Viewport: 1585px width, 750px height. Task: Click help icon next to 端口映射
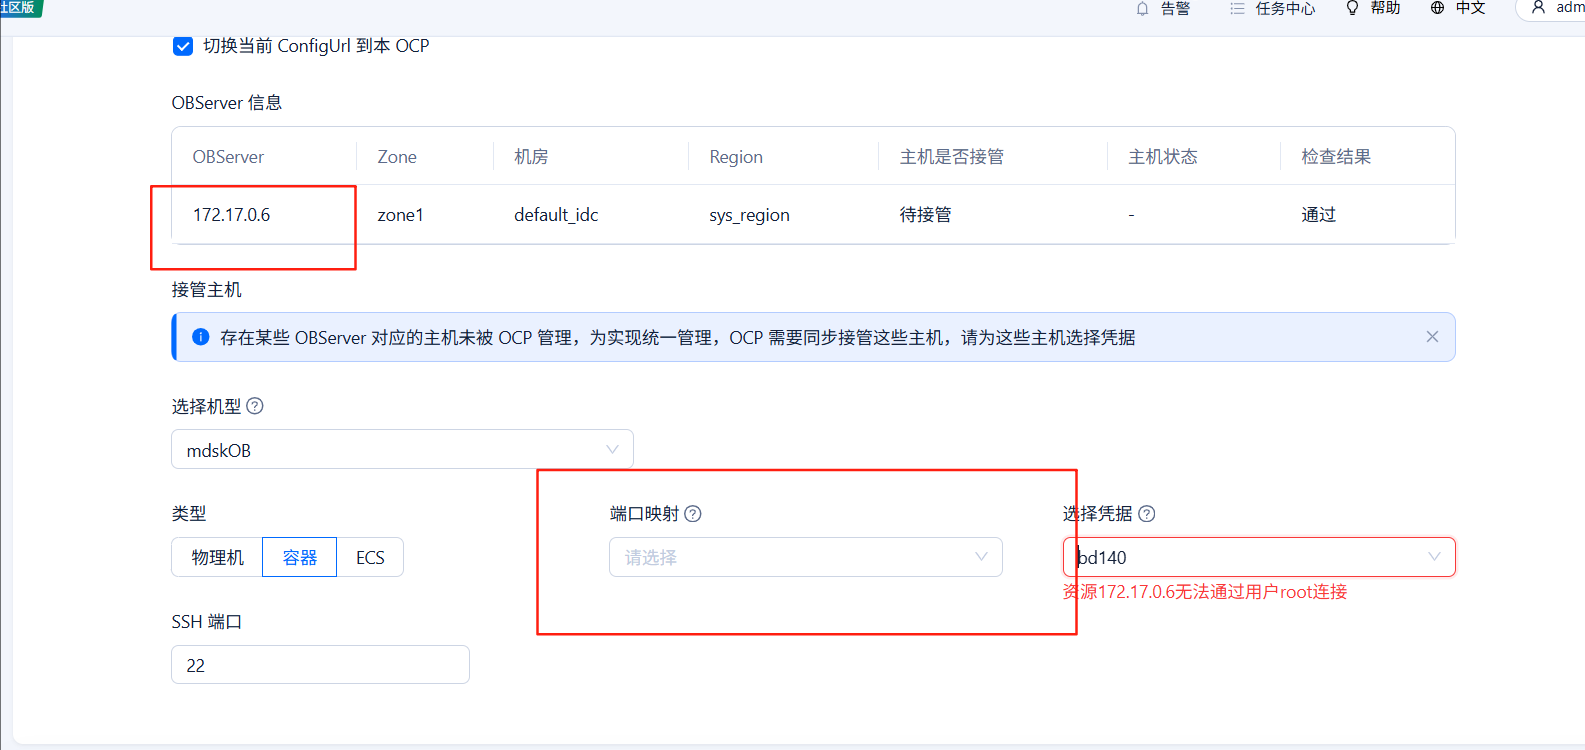click(x=693, y=514)
